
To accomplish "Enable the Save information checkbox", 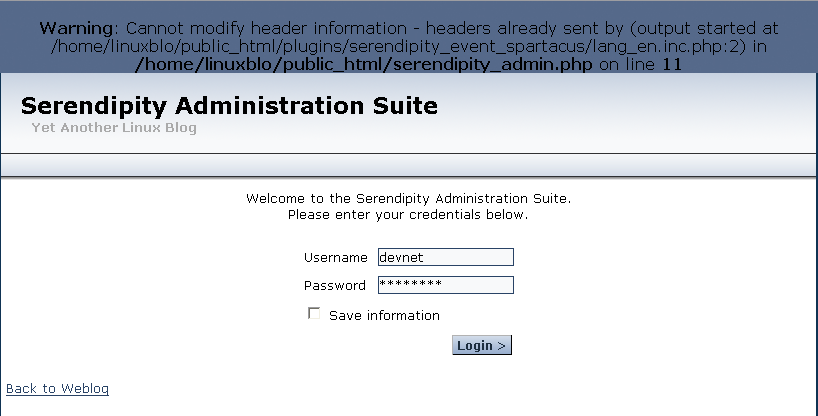I will pyautogui.click(x=315, y=314).
